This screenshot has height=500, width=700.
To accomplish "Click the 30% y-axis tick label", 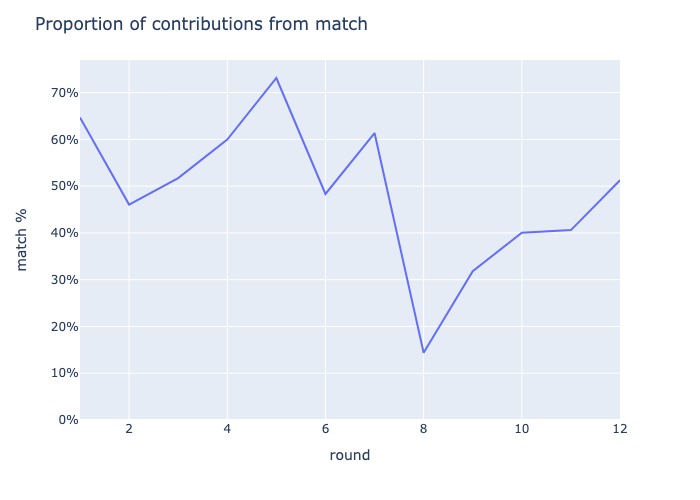I will coord(65,280).
